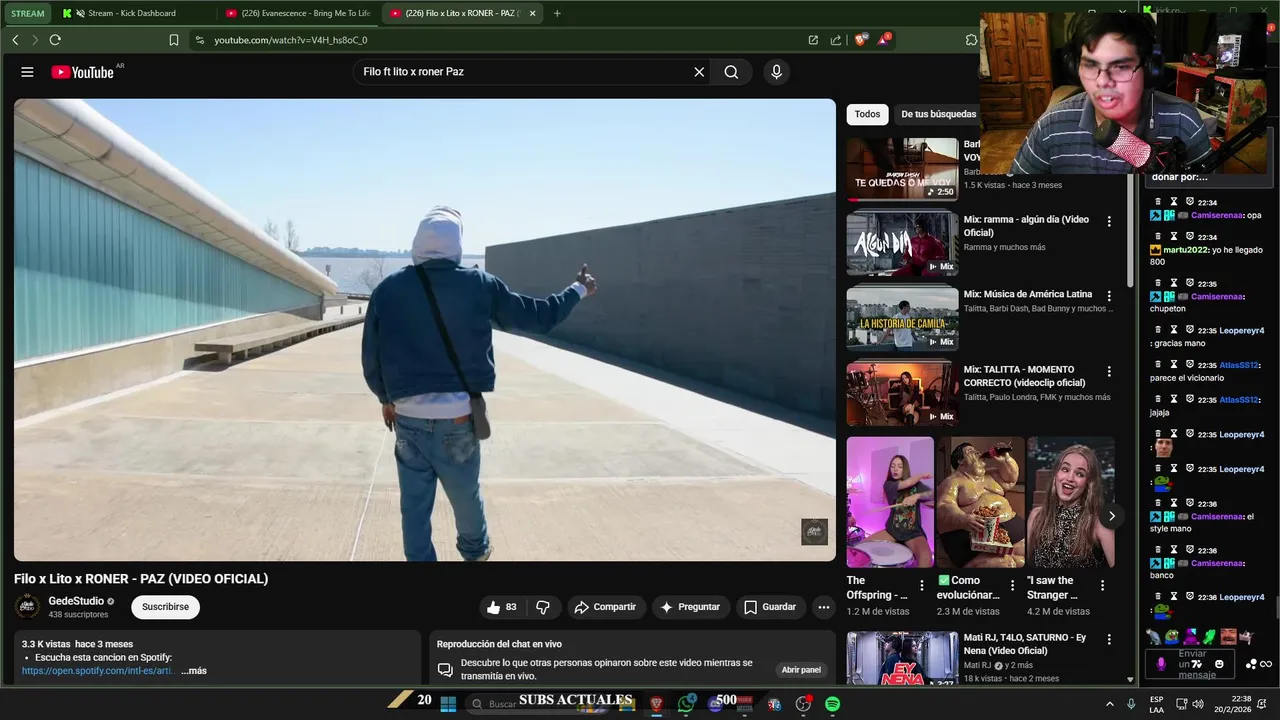
Task: Play the TALITTA Momento Correcto mix thumbnail
Action: tap(902, 393)
